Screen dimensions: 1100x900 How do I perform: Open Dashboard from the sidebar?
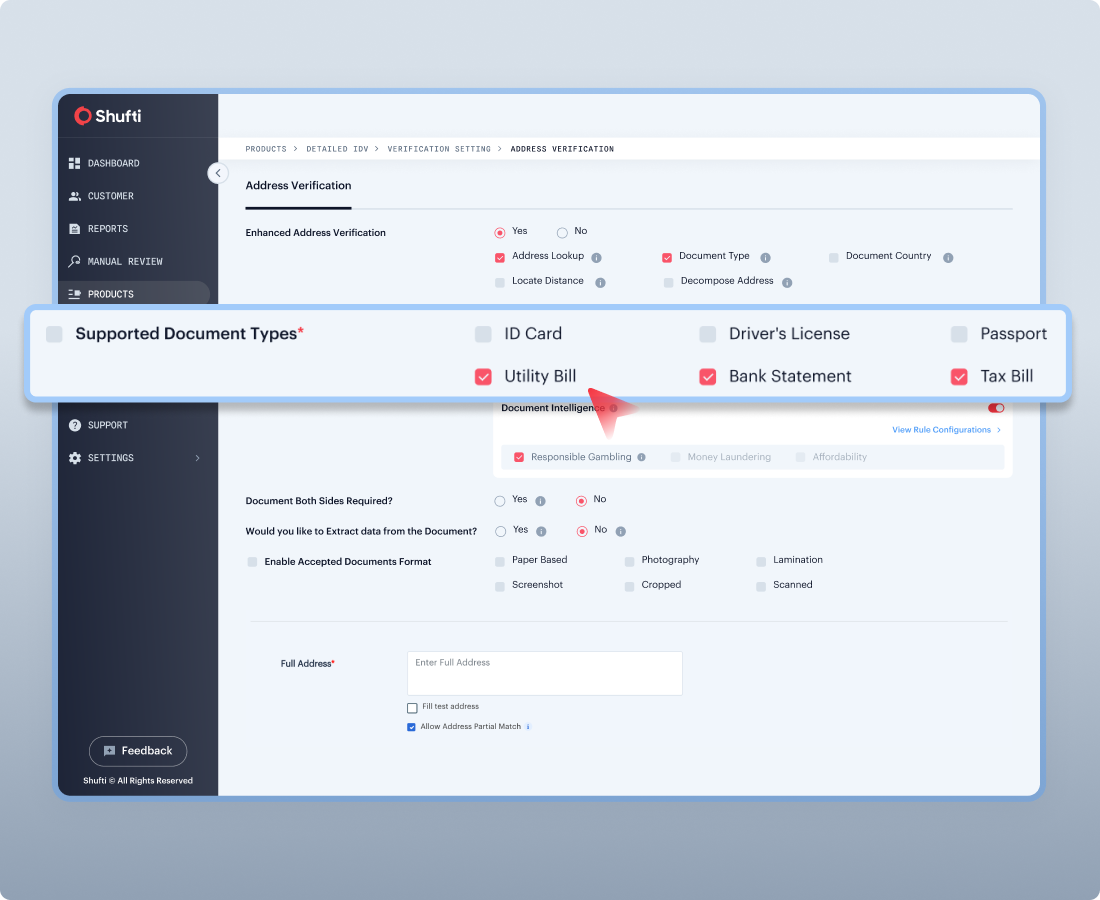tap(113, 163)
